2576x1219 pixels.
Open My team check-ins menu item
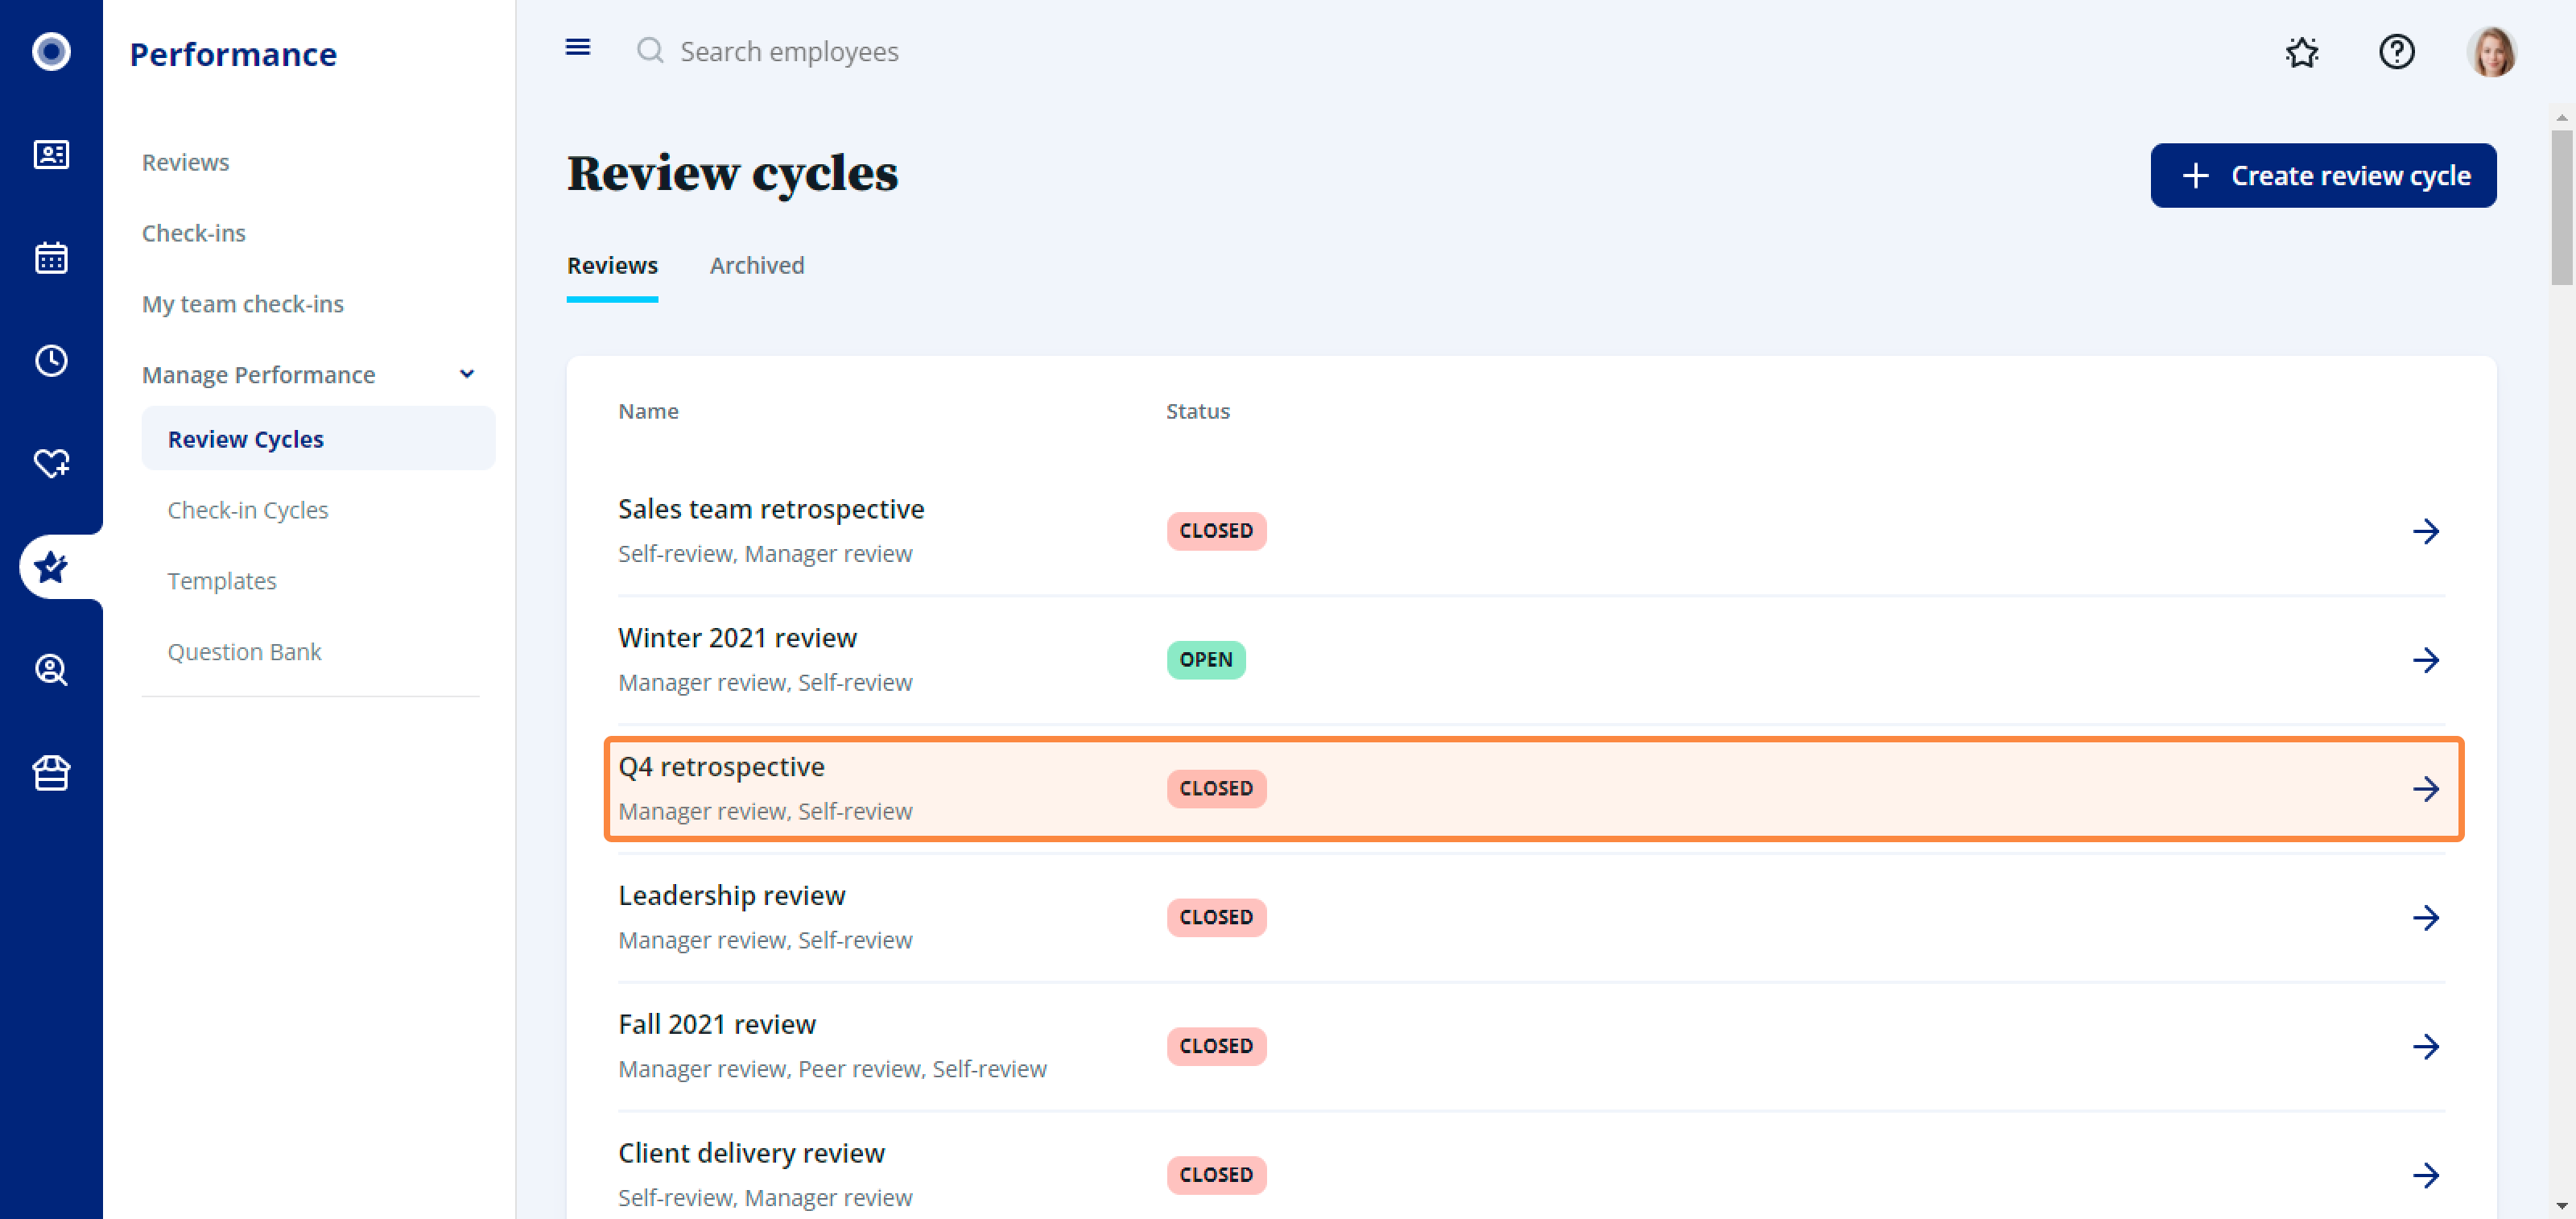pyautogui.click(x=243, y=304)
